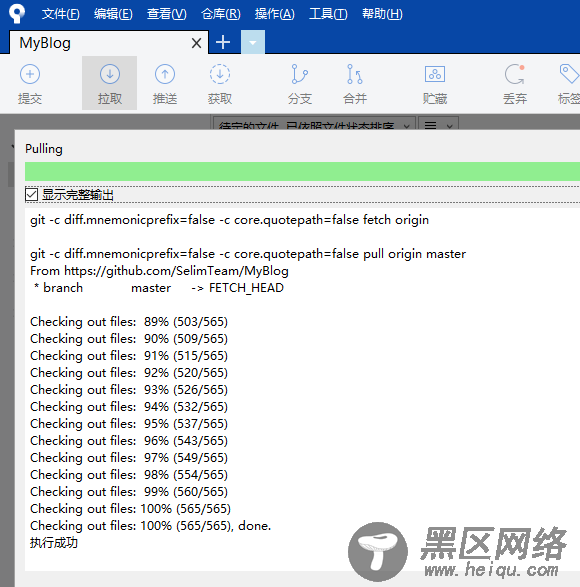Add a new tab with plus button

223,42
